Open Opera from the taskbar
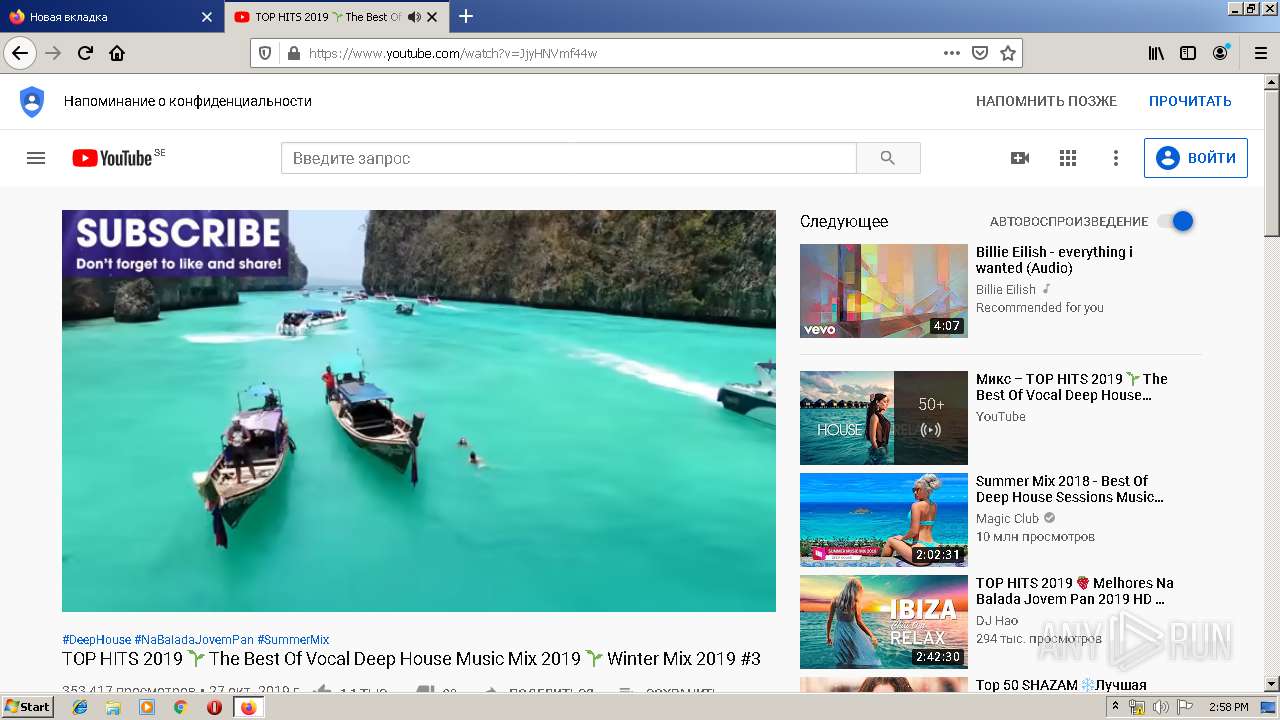The image size is (1280, 720). click(x=214, y=707)
